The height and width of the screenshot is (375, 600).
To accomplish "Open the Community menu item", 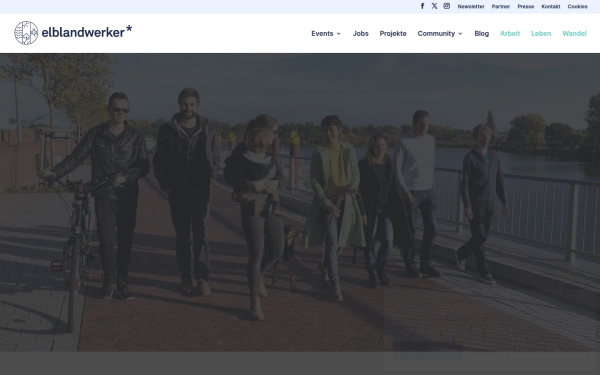I will tap(436, 34).
